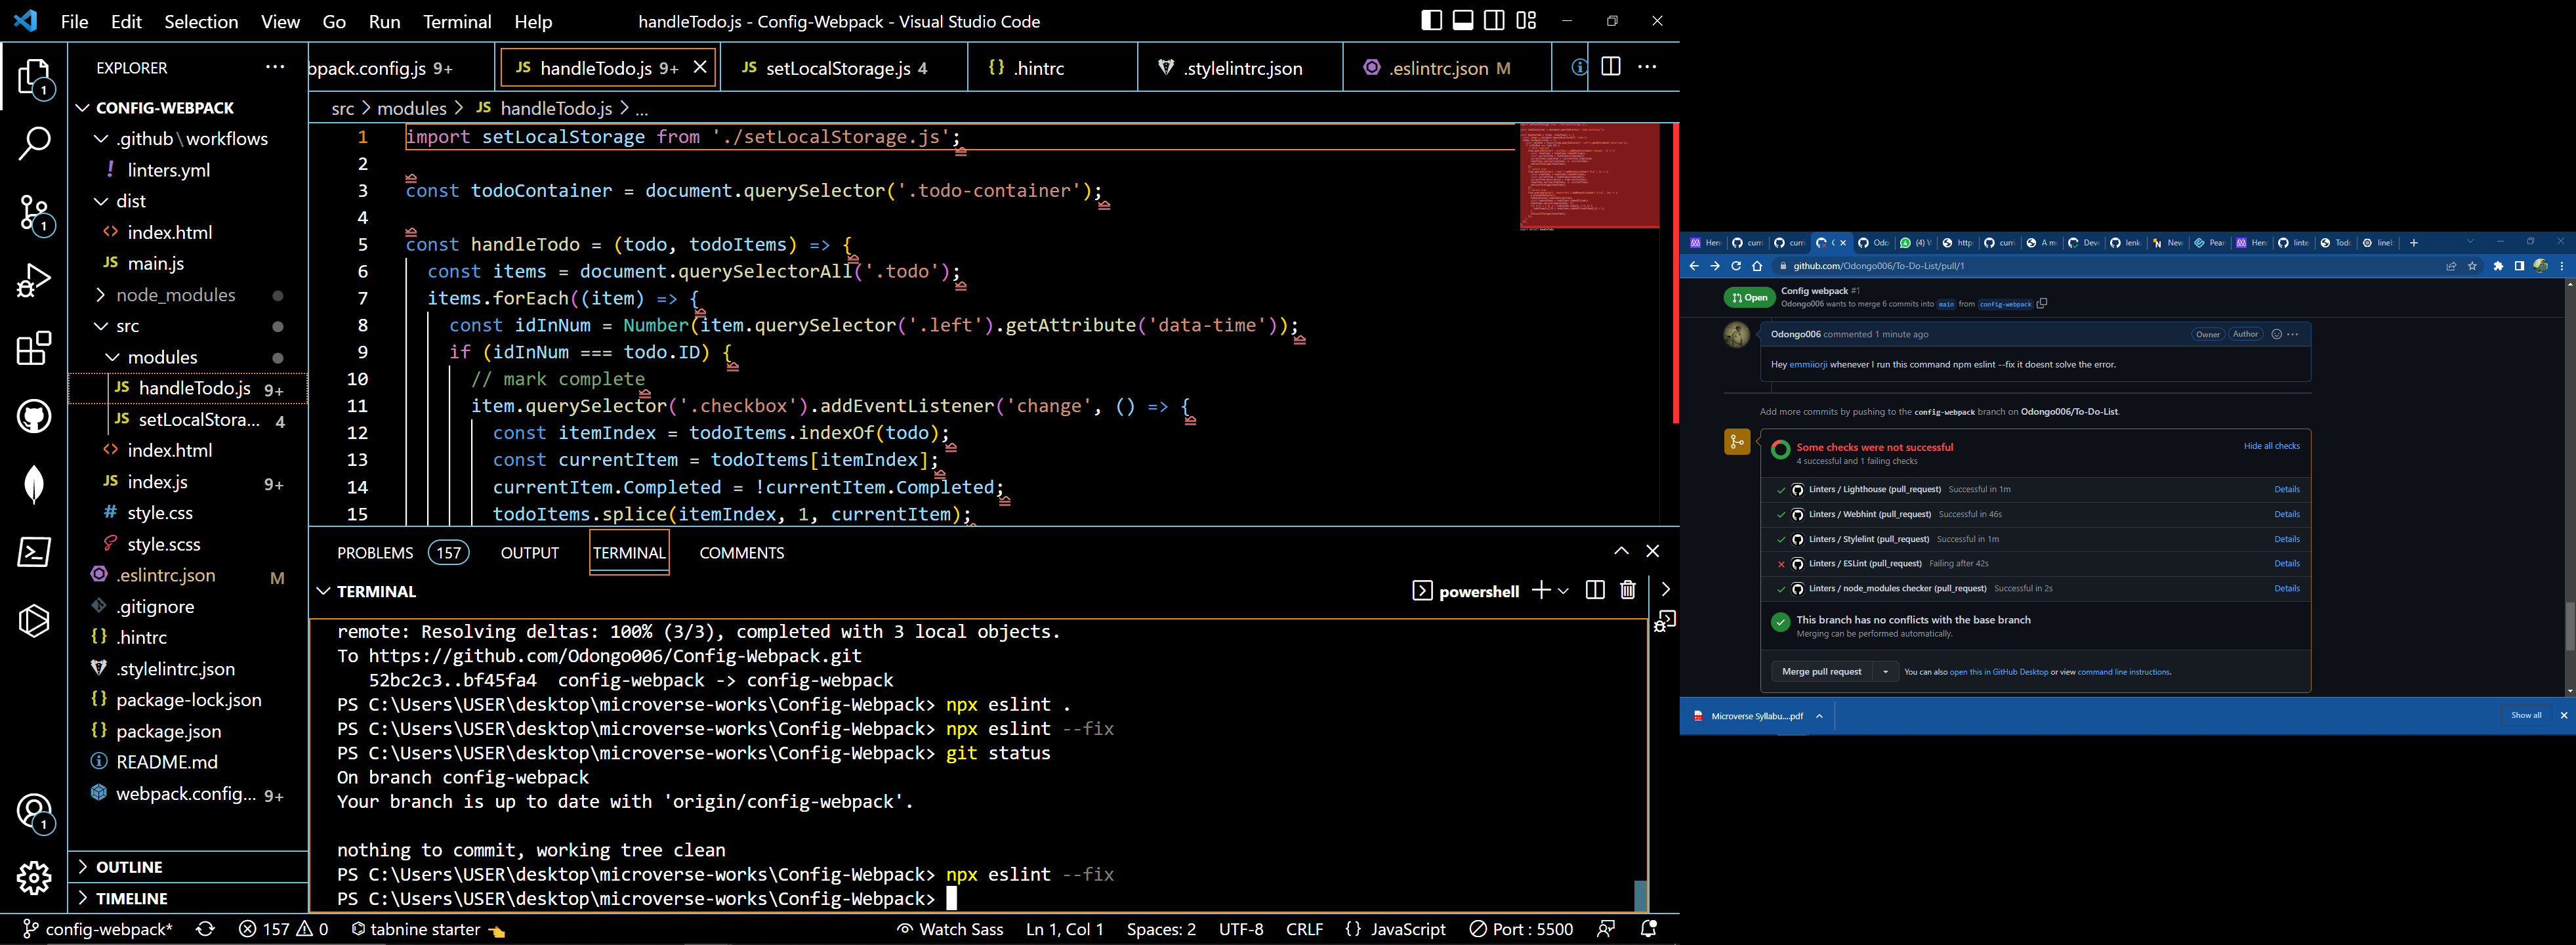Viewport: 2576px width, 945px height.
Task: Open Run and Debug view
Action: [35, 281]
